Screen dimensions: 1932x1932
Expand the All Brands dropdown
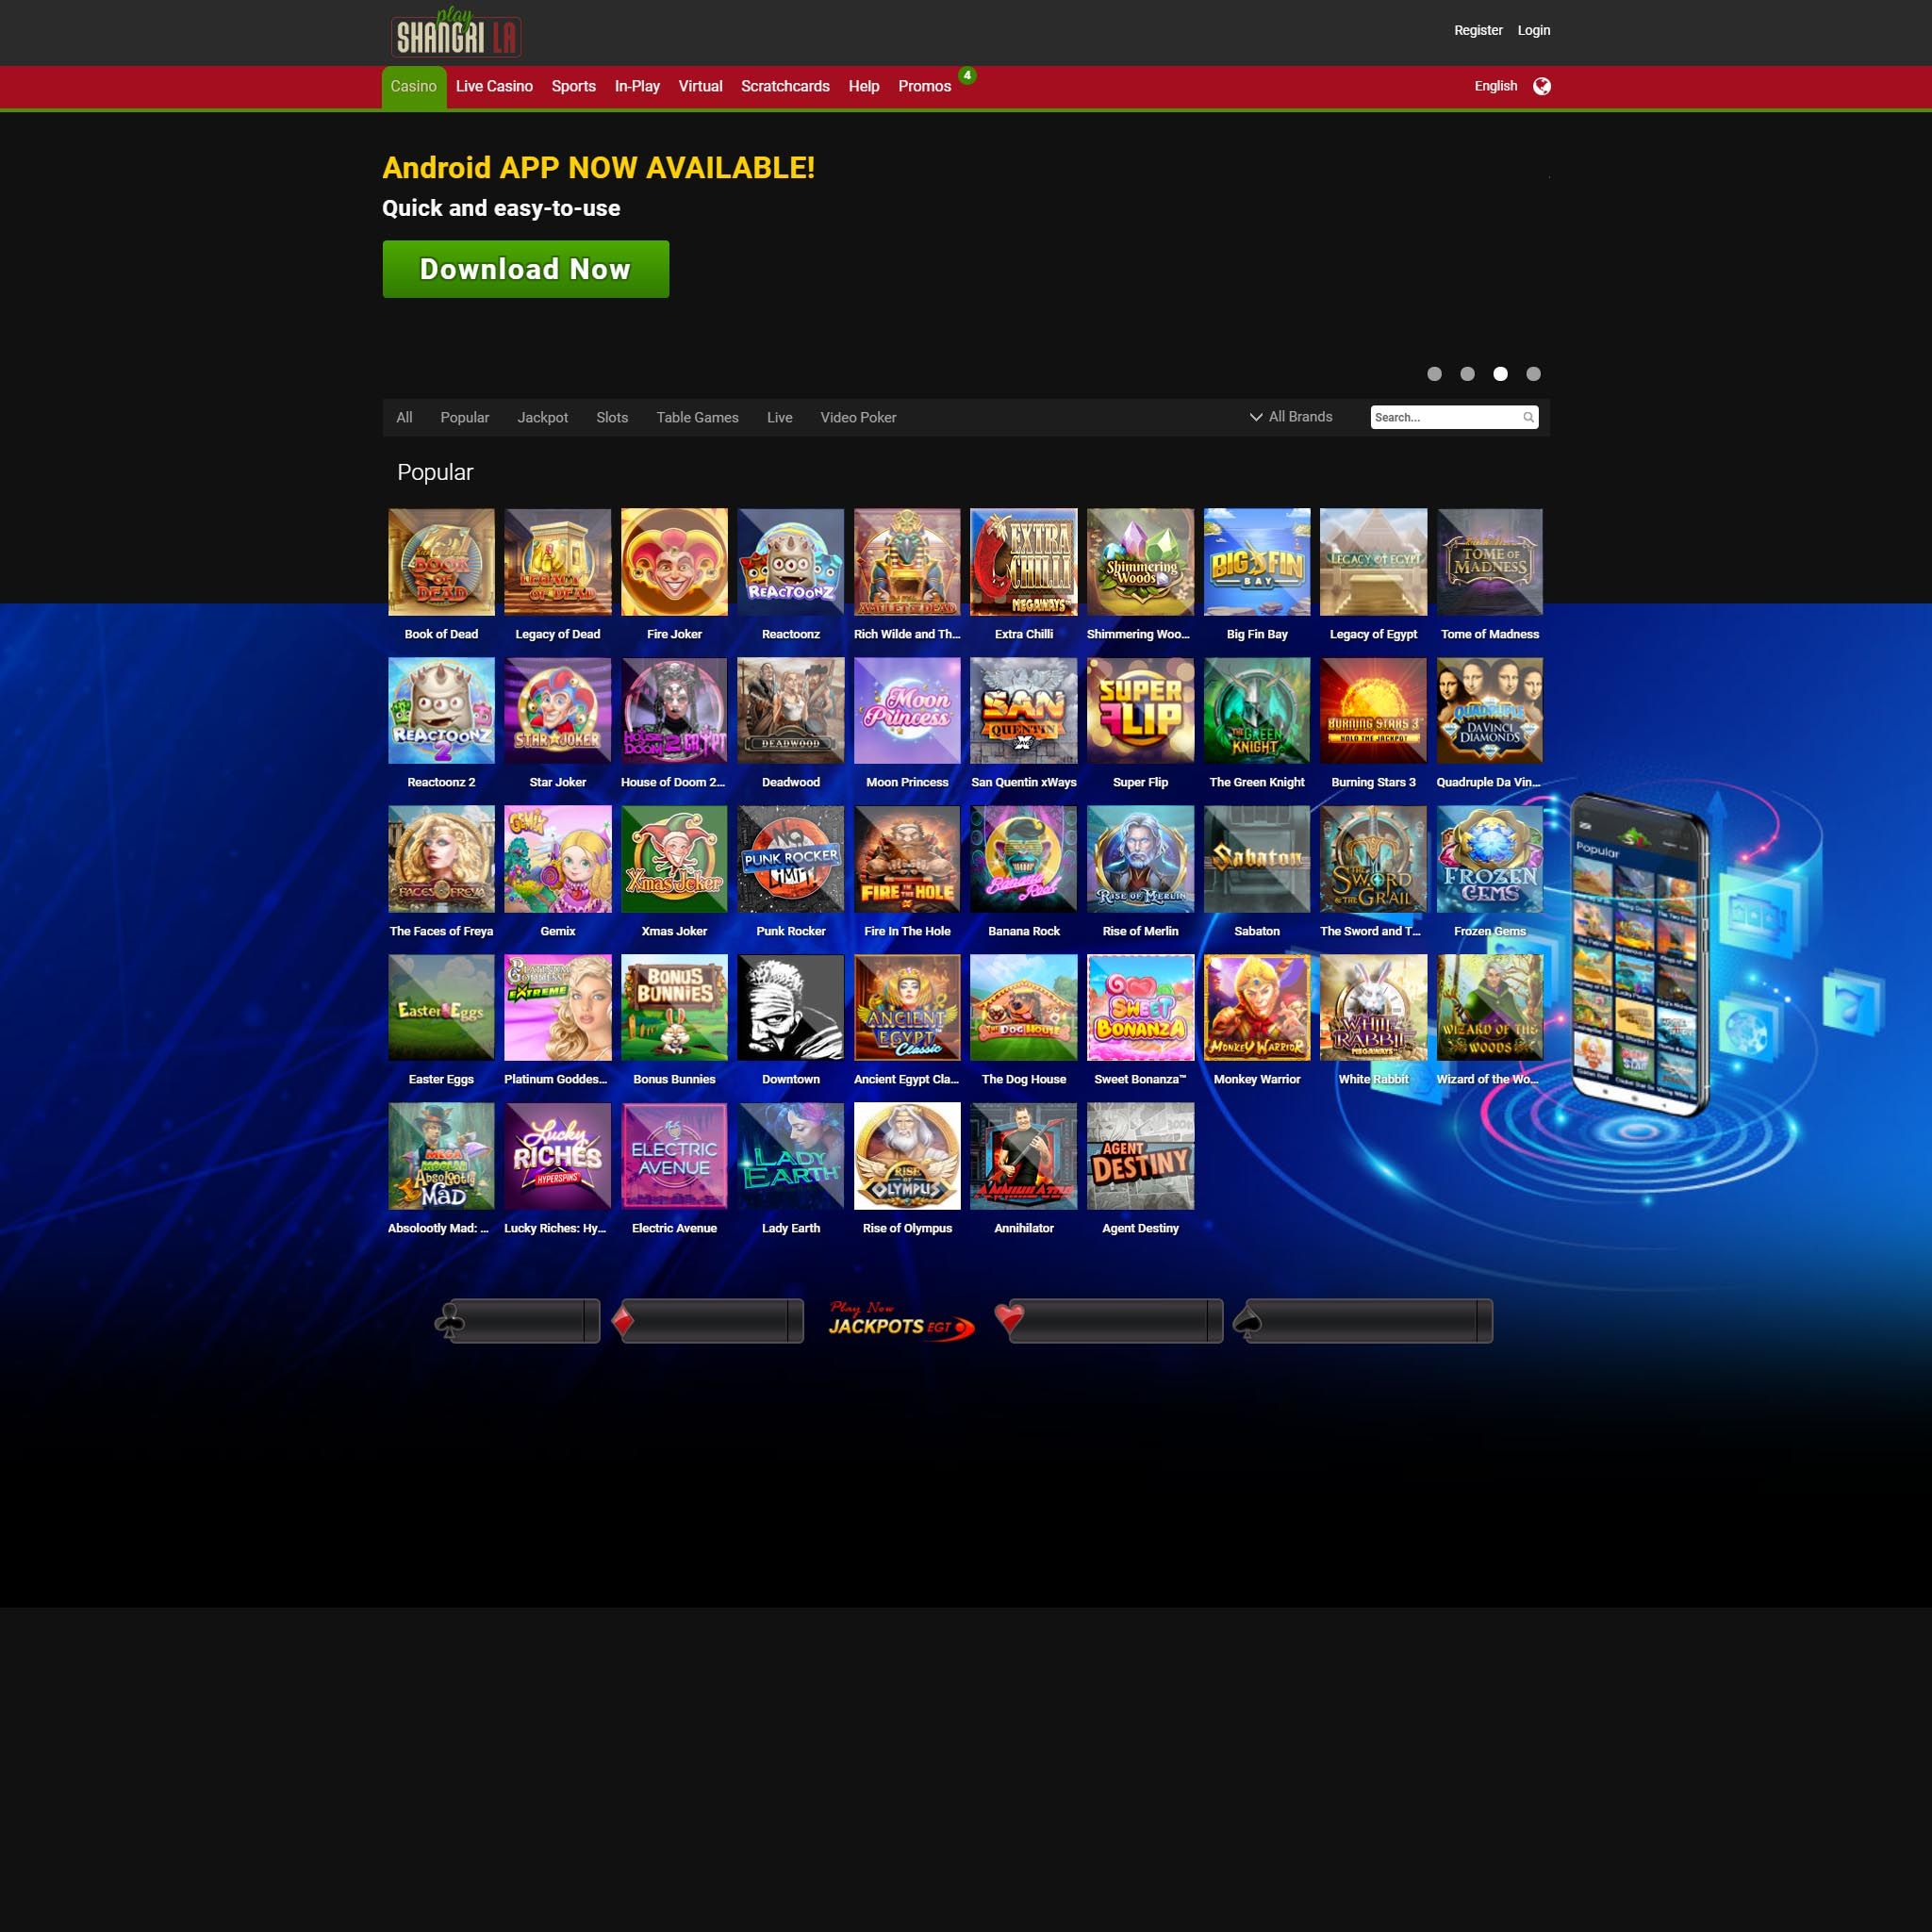(x=1290, y=417)
